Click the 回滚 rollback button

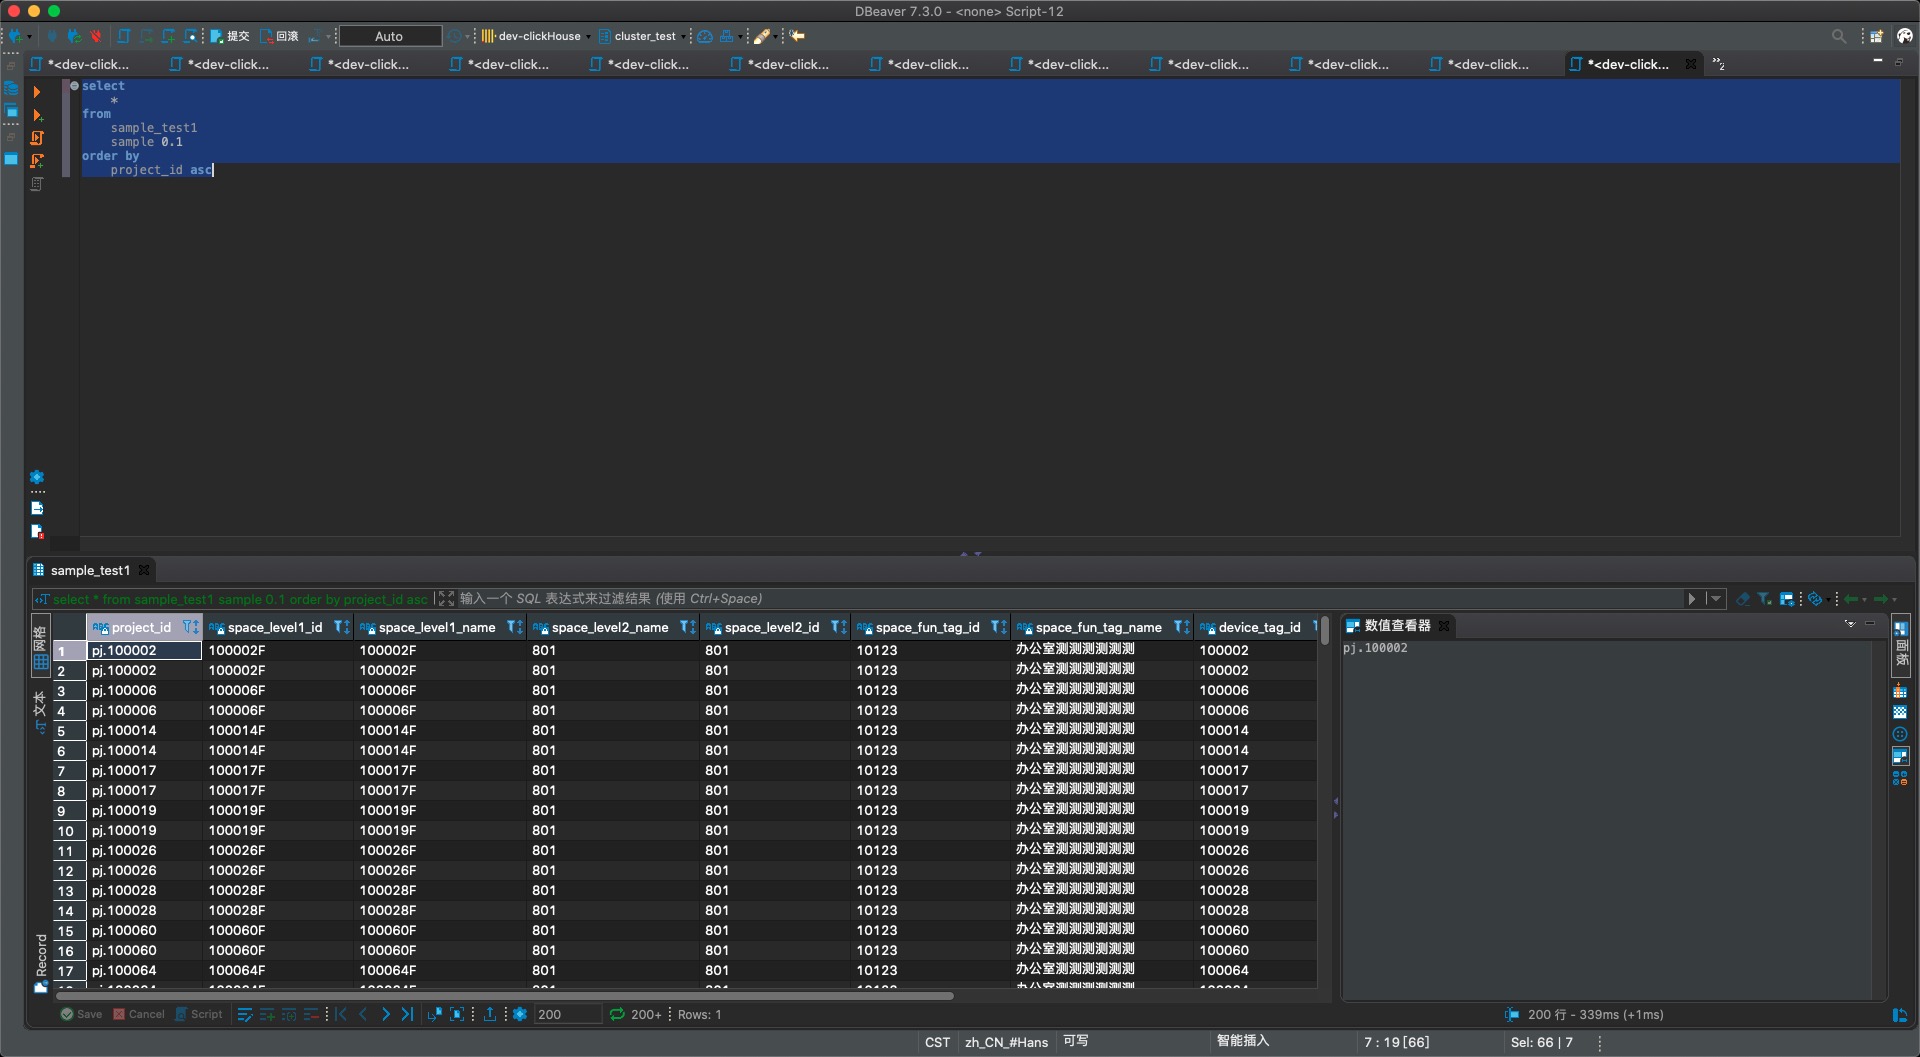tap(279, 36)
